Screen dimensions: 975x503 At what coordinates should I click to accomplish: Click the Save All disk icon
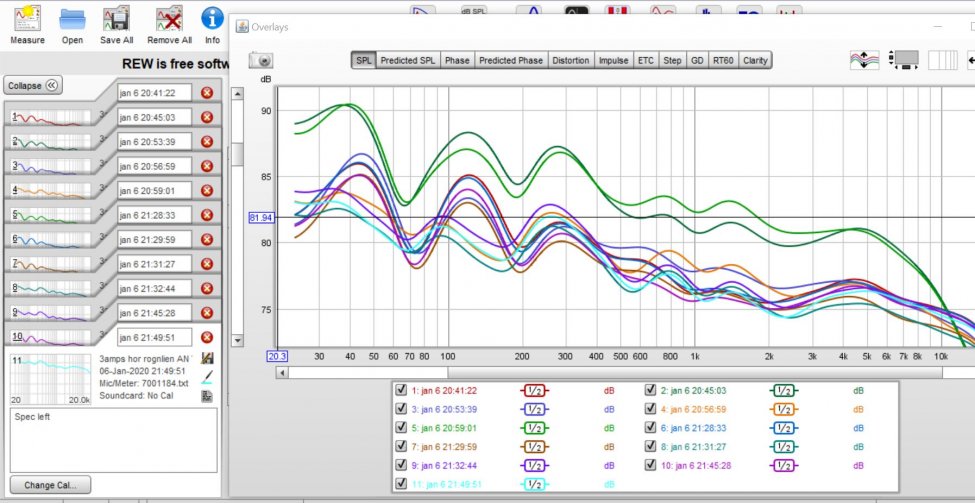pyautogui.click(x=117, y=18)
